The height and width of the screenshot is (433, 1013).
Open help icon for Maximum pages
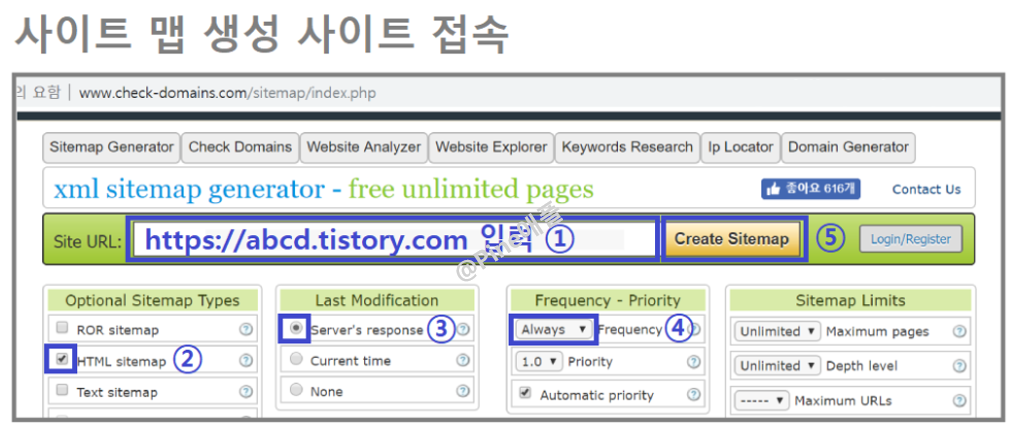tap(959, 332)
